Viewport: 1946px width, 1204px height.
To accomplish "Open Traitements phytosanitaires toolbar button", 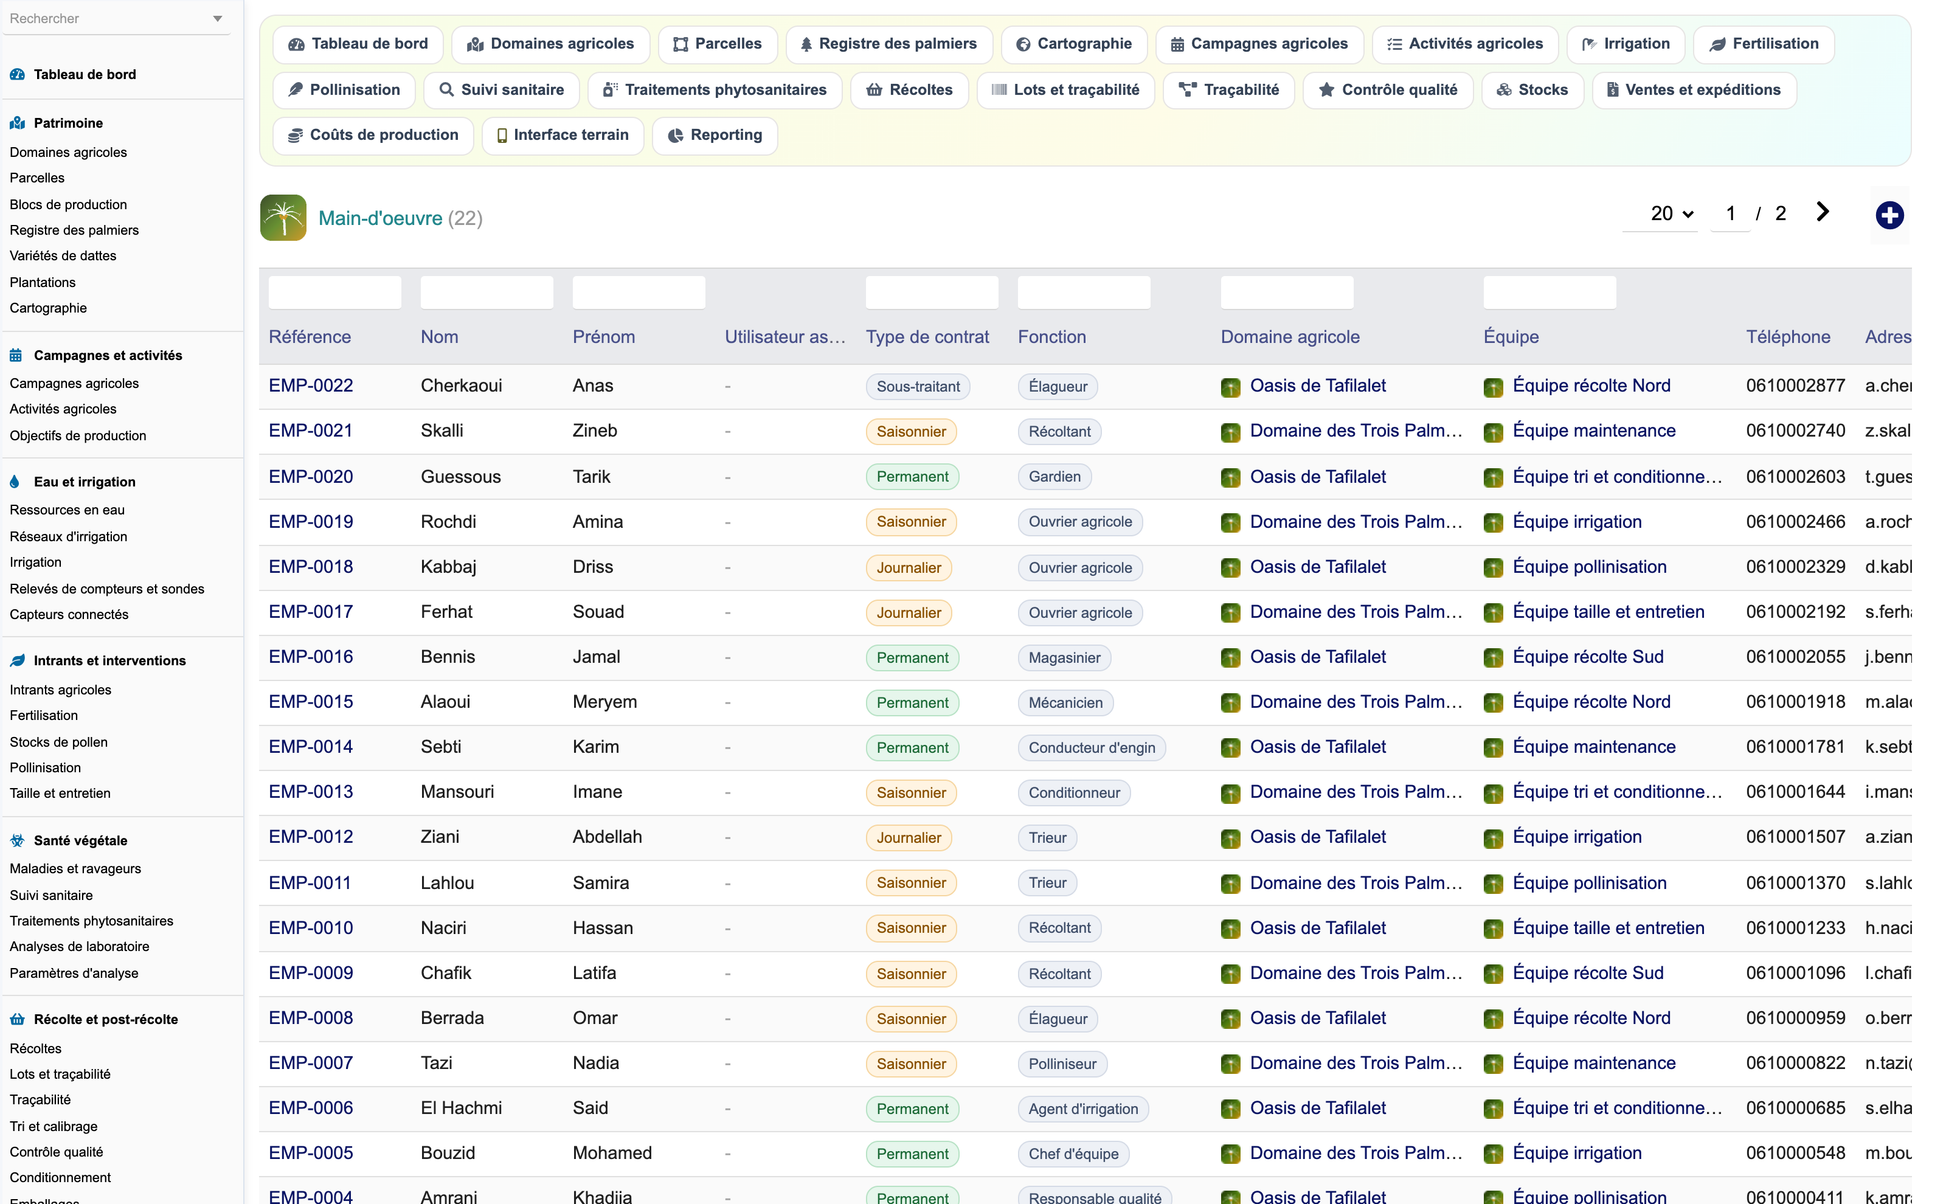I will tap(715, 90).
